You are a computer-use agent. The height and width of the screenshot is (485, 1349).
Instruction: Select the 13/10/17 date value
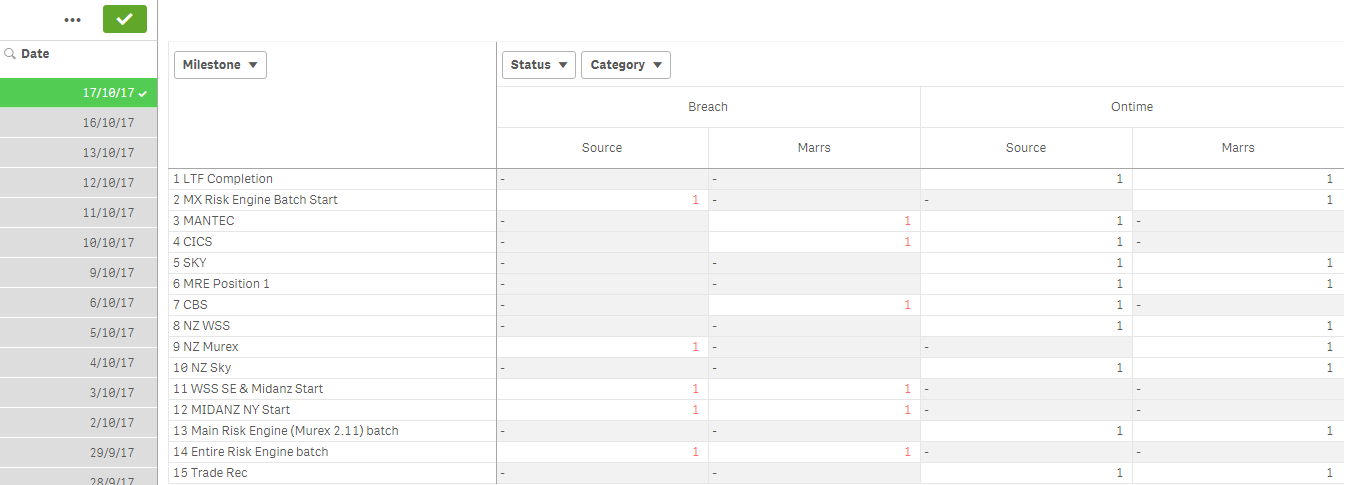click(x=108, y=153)
